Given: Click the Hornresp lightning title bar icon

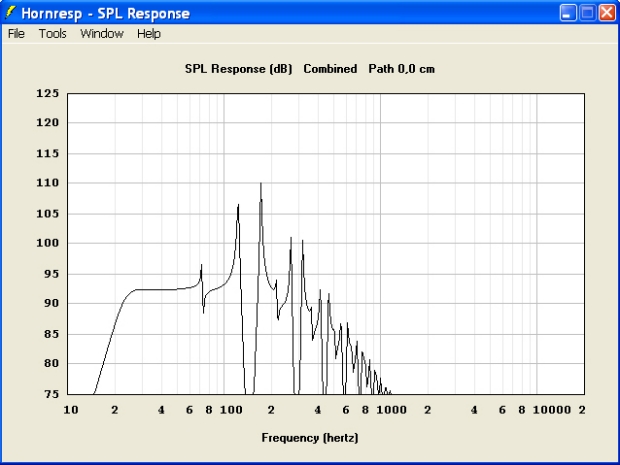Looking at the screenshot, I should (10, 13).
